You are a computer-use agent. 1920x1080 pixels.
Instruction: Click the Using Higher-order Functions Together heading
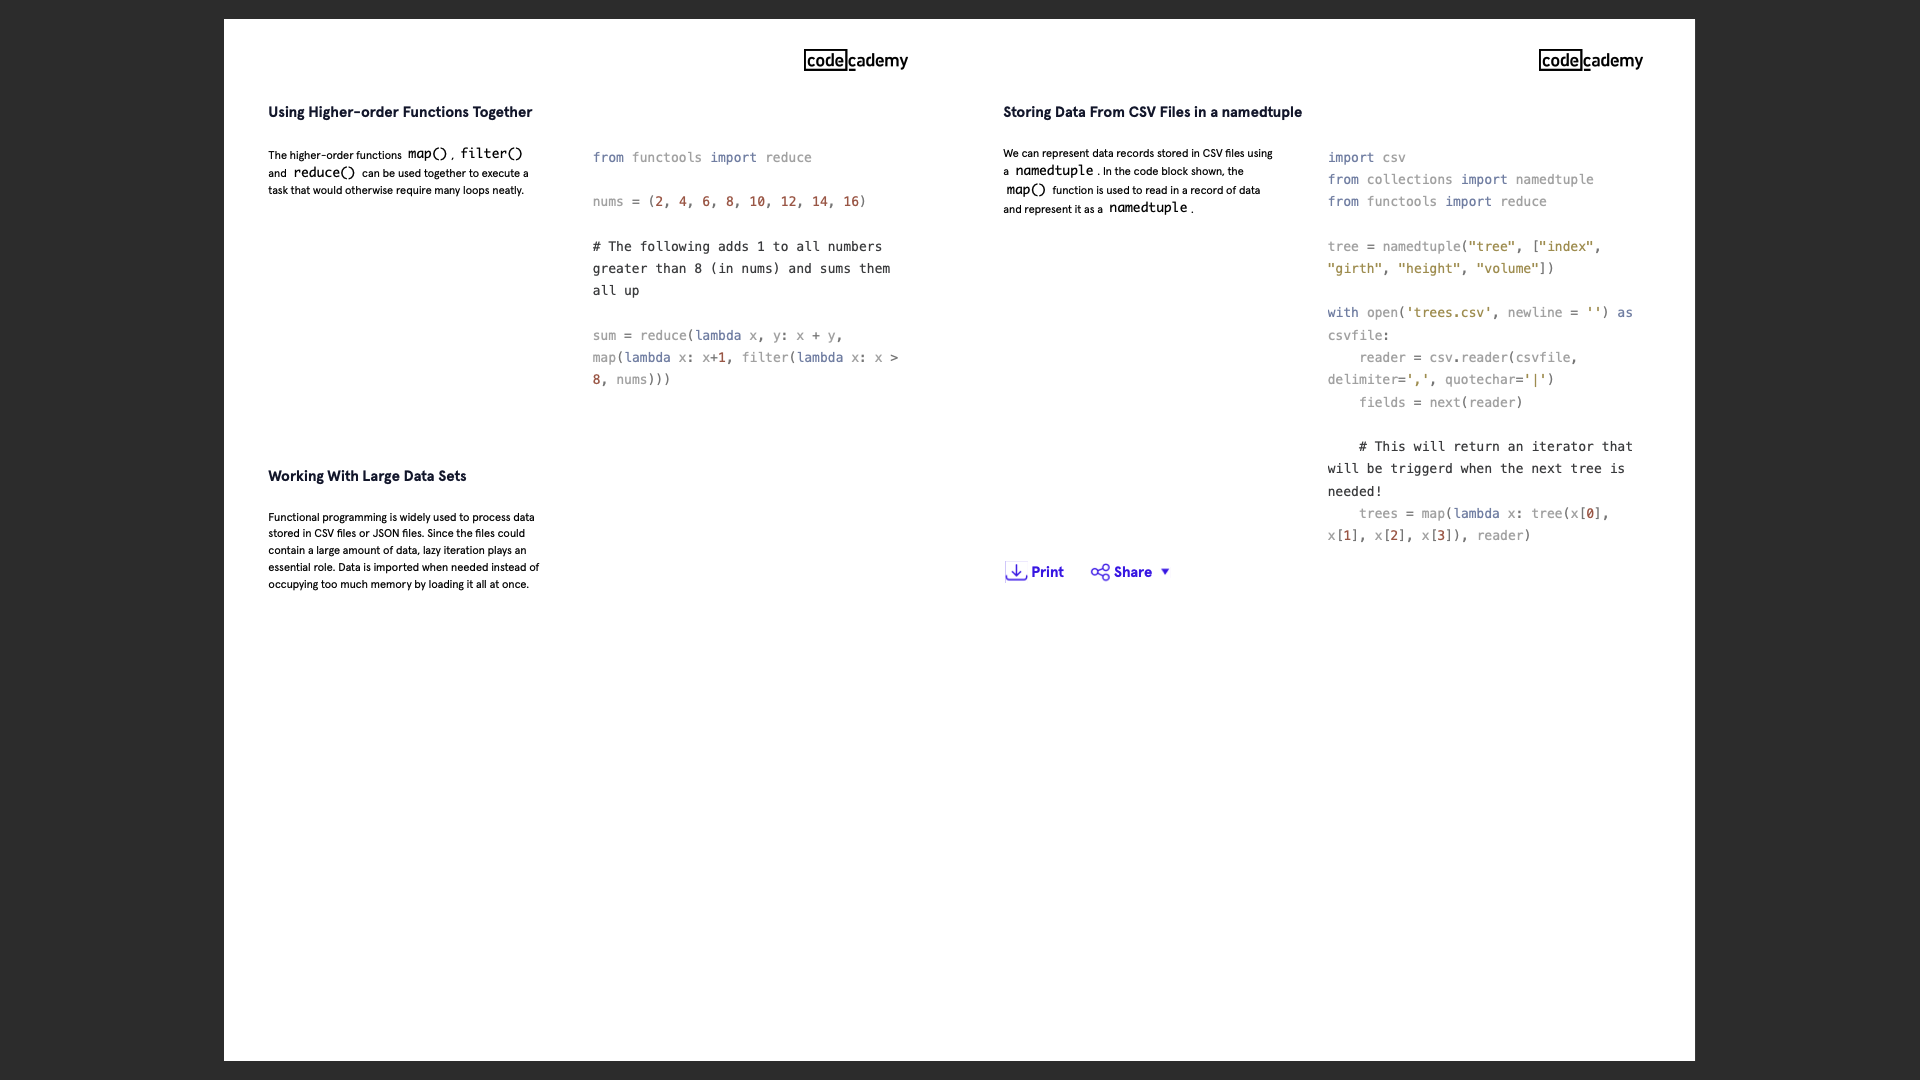(x=400, y=112)
